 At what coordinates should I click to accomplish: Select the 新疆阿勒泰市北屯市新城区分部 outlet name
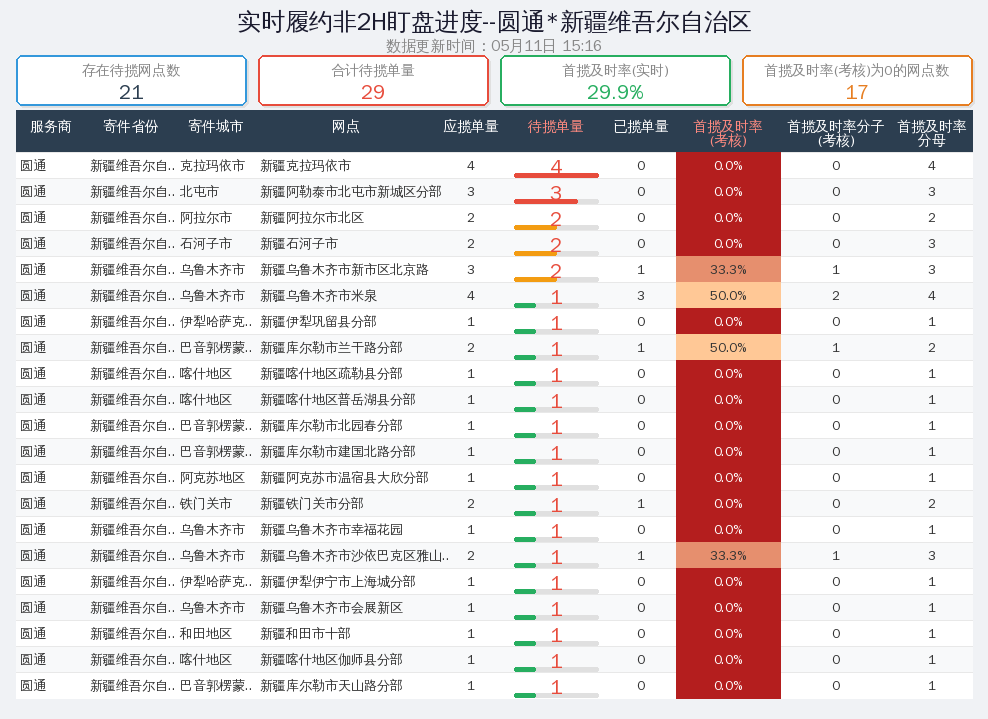351,192
